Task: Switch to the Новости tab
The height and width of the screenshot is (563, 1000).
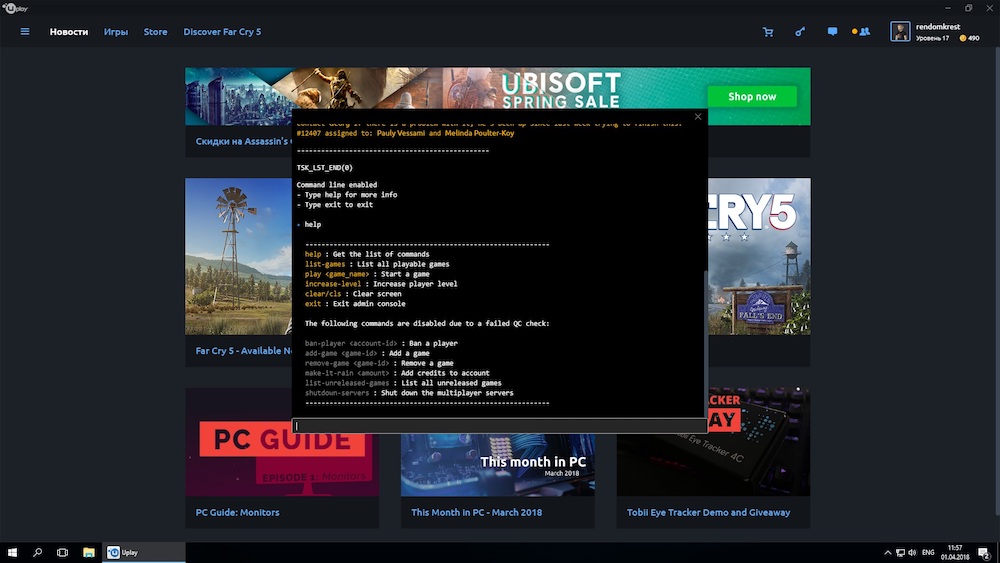Action: tap(69, 31)
